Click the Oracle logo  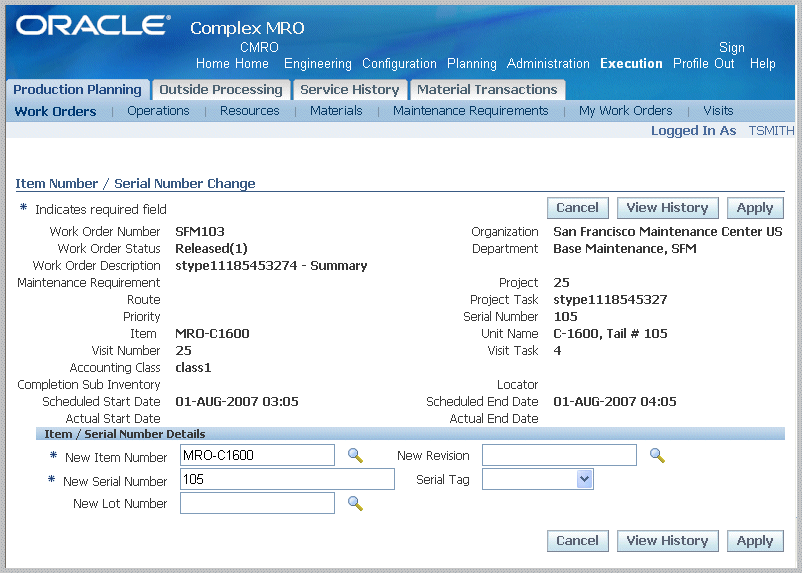pos(93,26)
